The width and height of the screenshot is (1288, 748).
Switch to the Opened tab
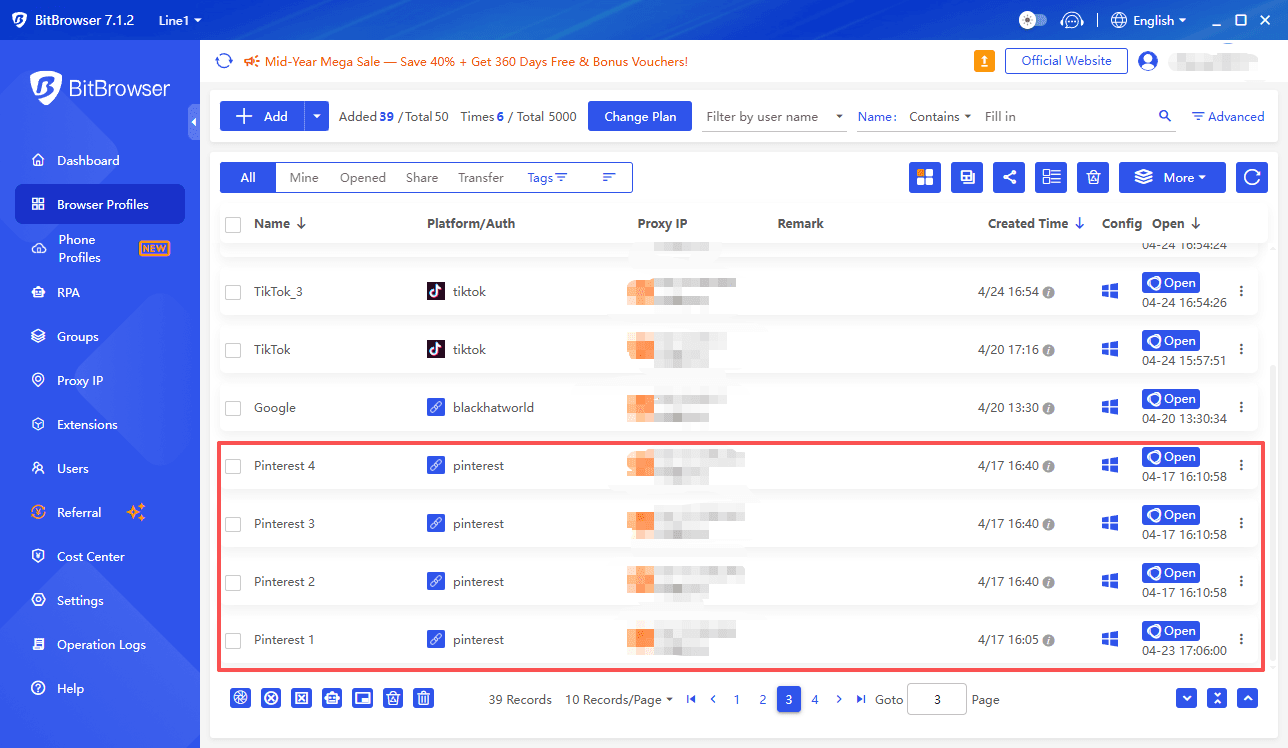pyautogui.click(x=362, y=177)
